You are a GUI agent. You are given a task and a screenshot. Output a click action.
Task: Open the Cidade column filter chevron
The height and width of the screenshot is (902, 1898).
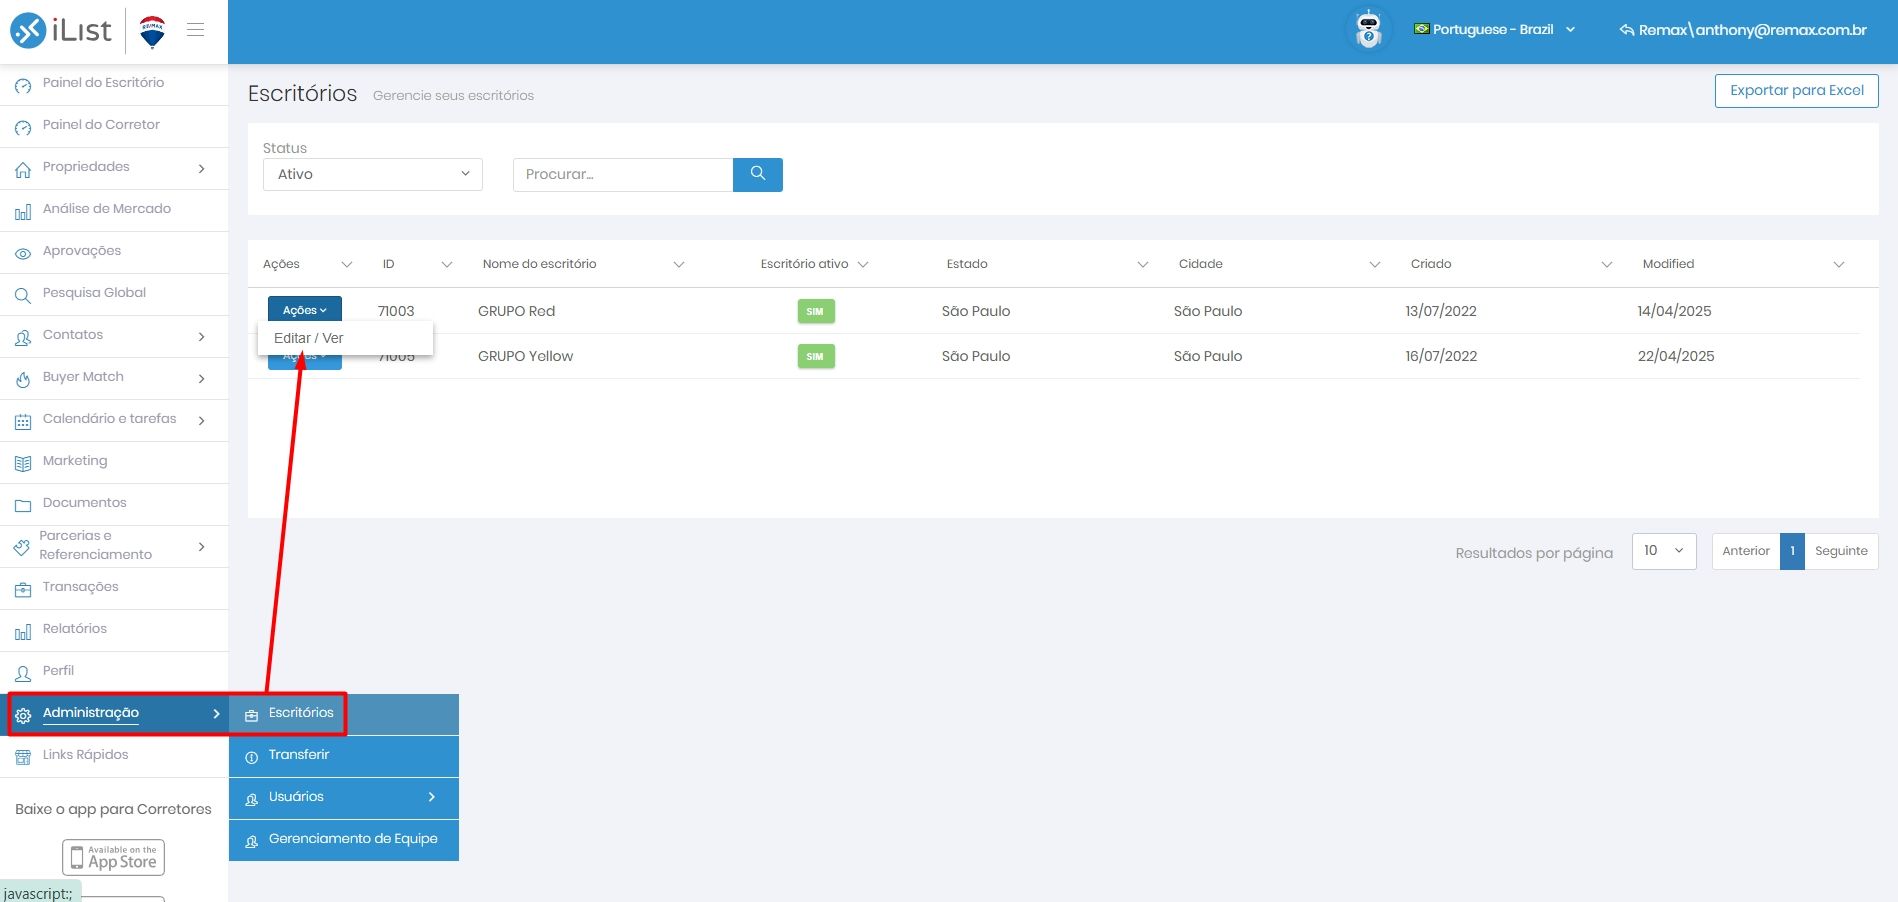1375,265
